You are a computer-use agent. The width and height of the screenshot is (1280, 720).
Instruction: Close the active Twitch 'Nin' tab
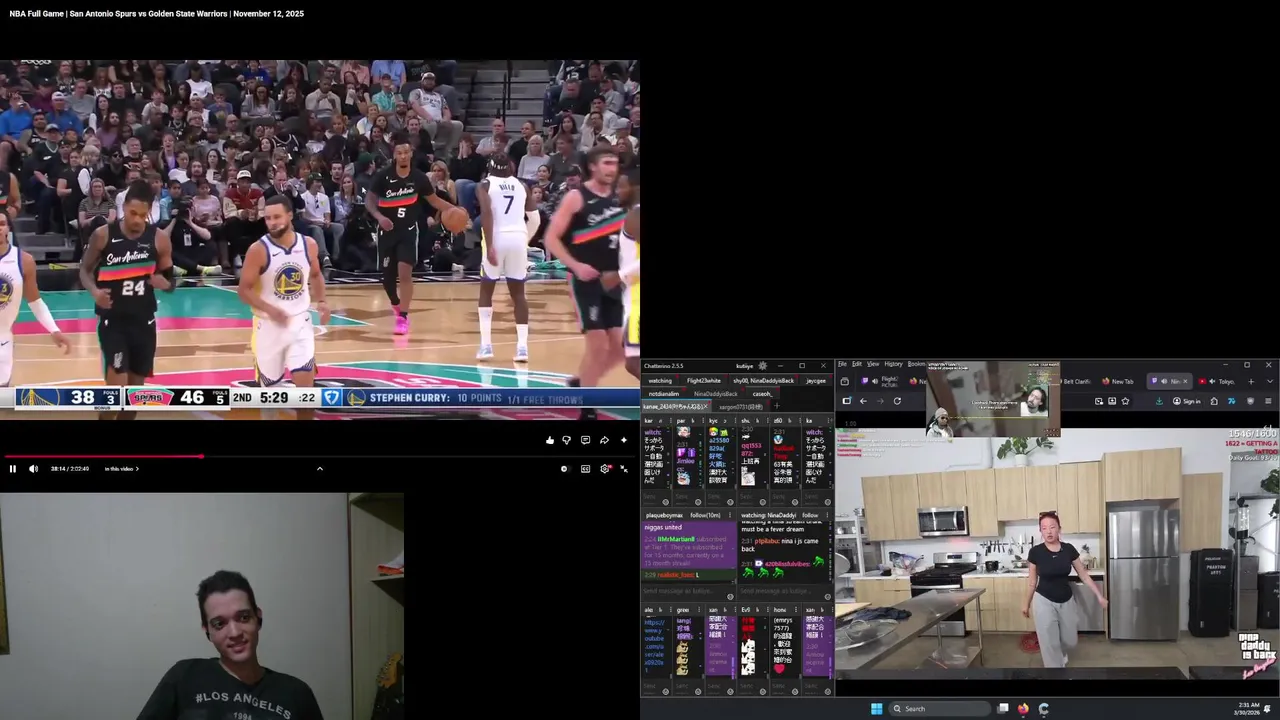pos(1185,381)
